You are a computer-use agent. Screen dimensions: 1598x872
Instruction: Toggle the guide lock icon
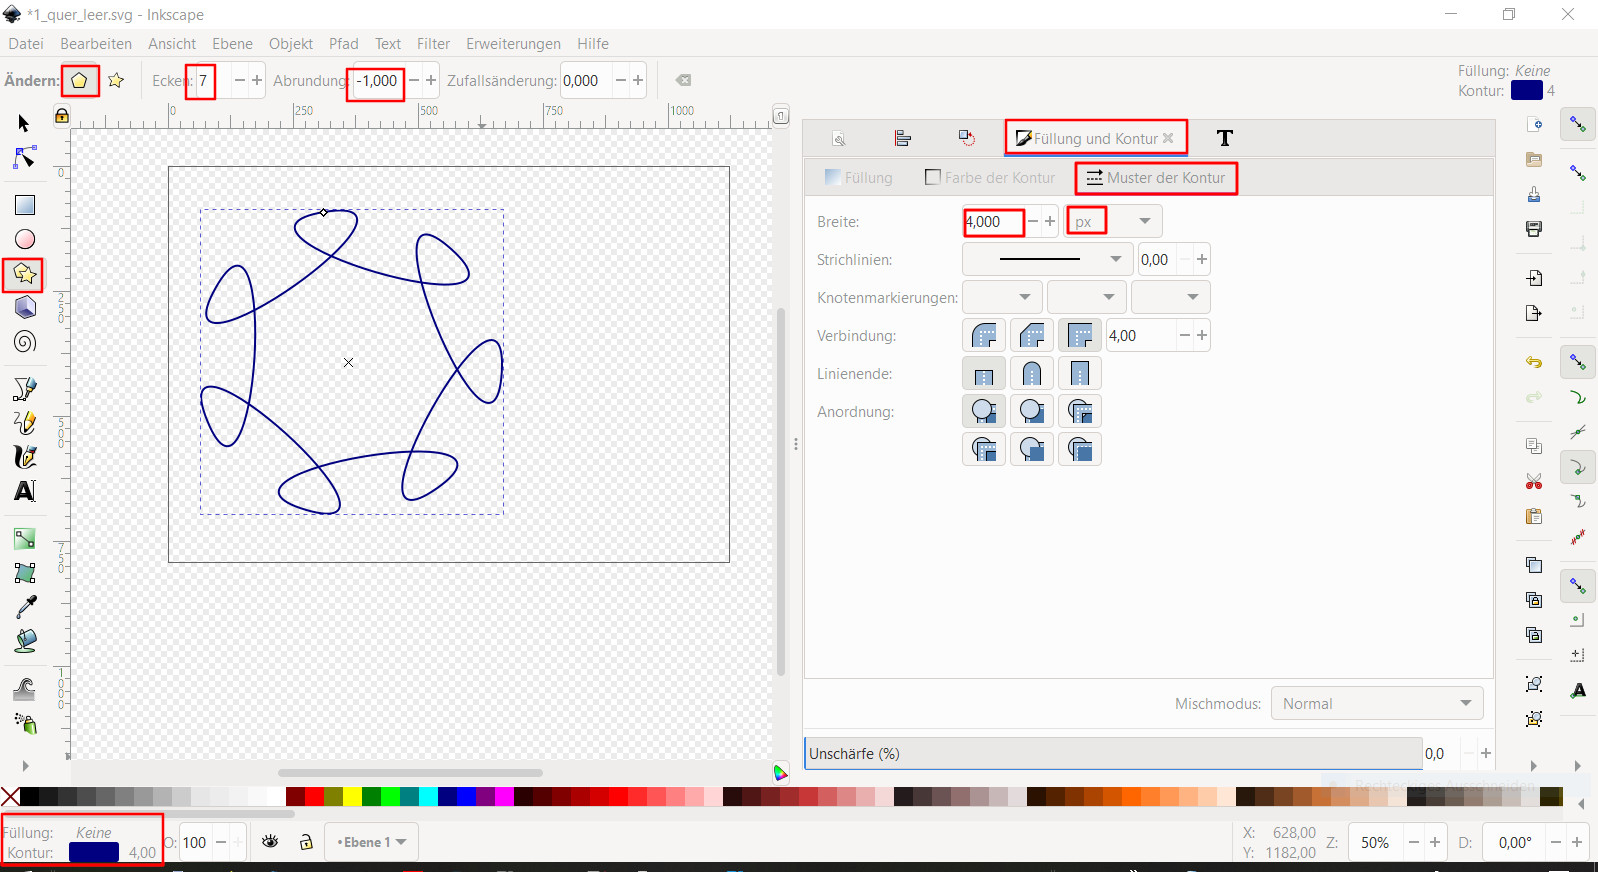click(x=61, y=116)
